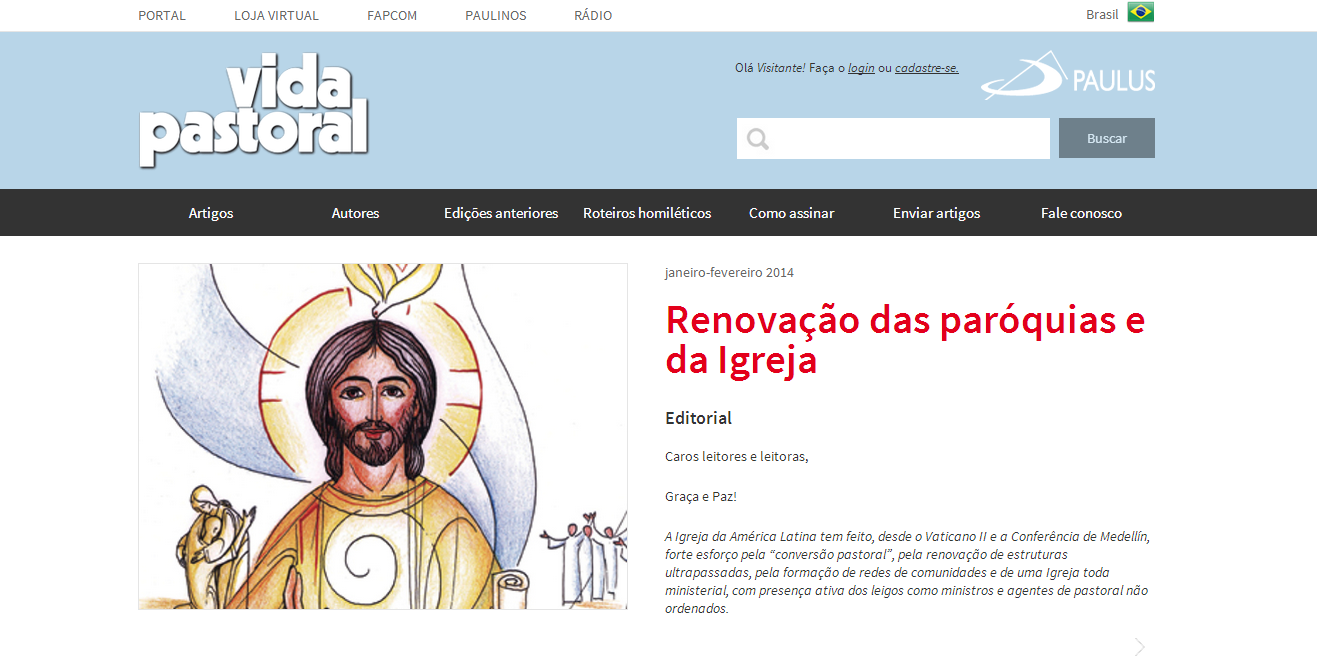
Task: Open article Renovação das paróquias e da Igreja
Action: click(x=905, y=340)
